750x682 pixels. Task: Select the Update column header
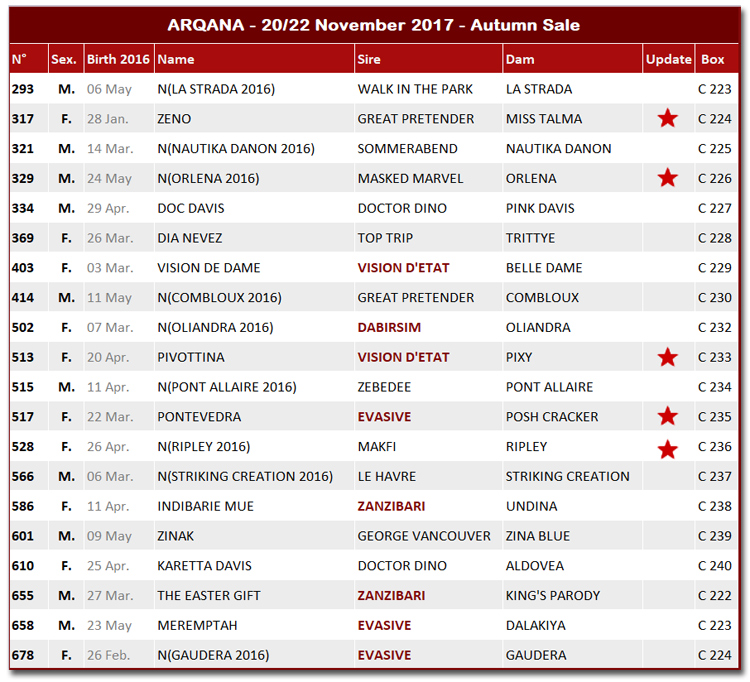pos(668,59)
